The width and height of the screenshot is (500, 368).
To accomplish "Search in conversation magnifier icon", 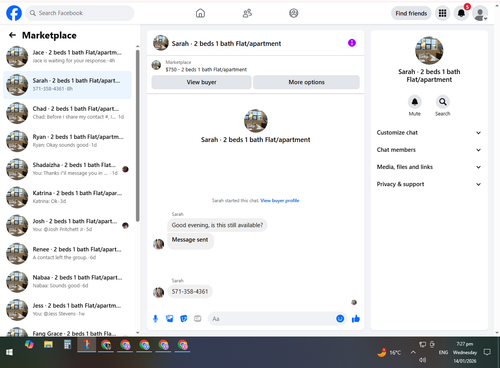I will pos(443,102).
